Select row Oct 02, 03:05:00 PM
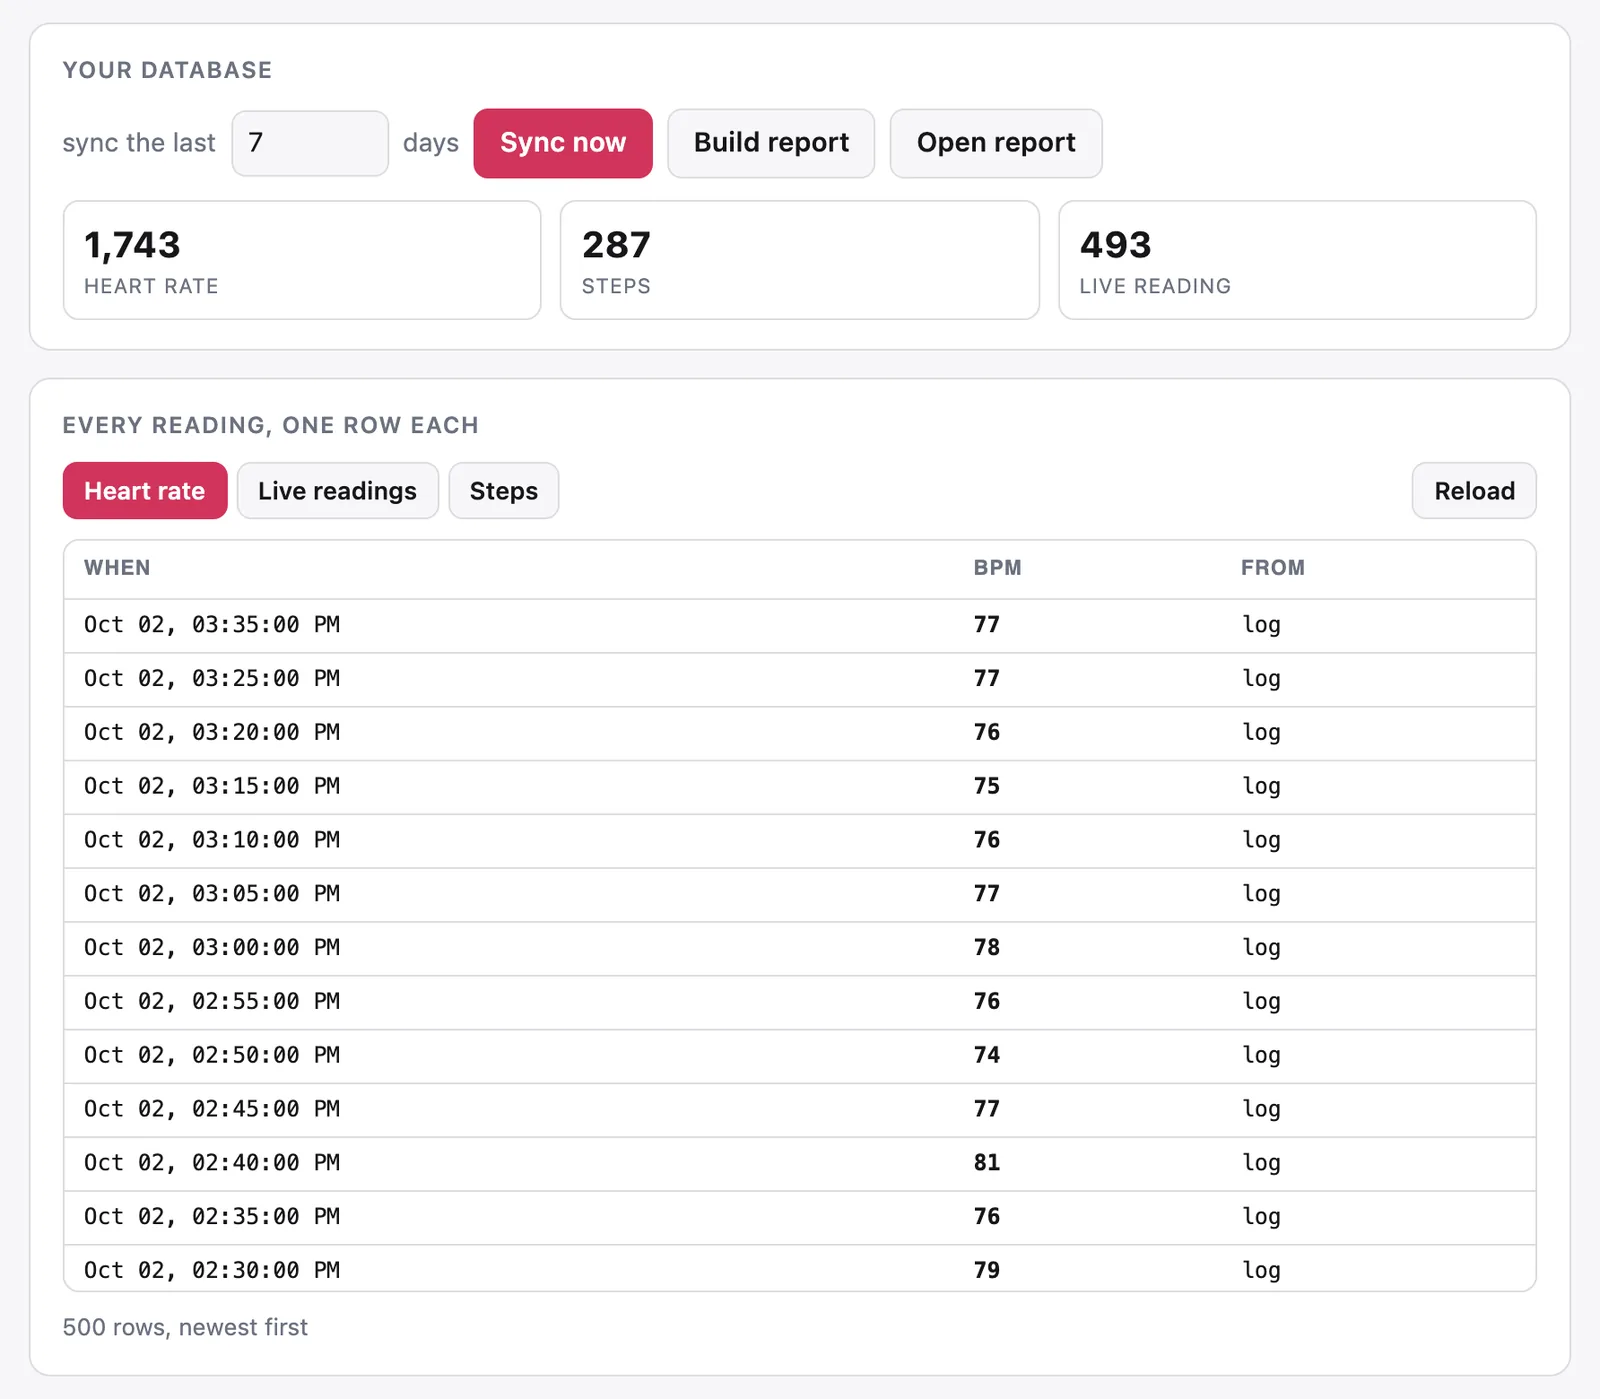This screenshot has width=1600, height=1399. (800, 895)
